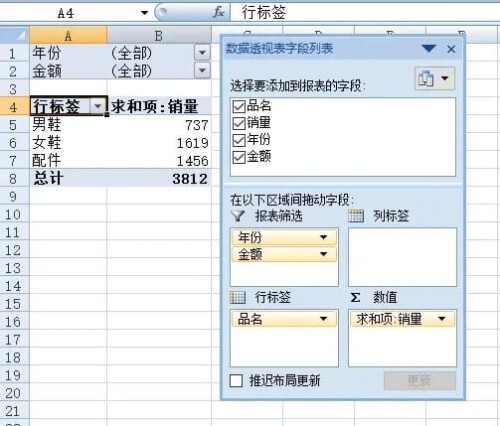
Task: Open the 年份 filter dropdown in cell B1
Action: pos(202,53)
